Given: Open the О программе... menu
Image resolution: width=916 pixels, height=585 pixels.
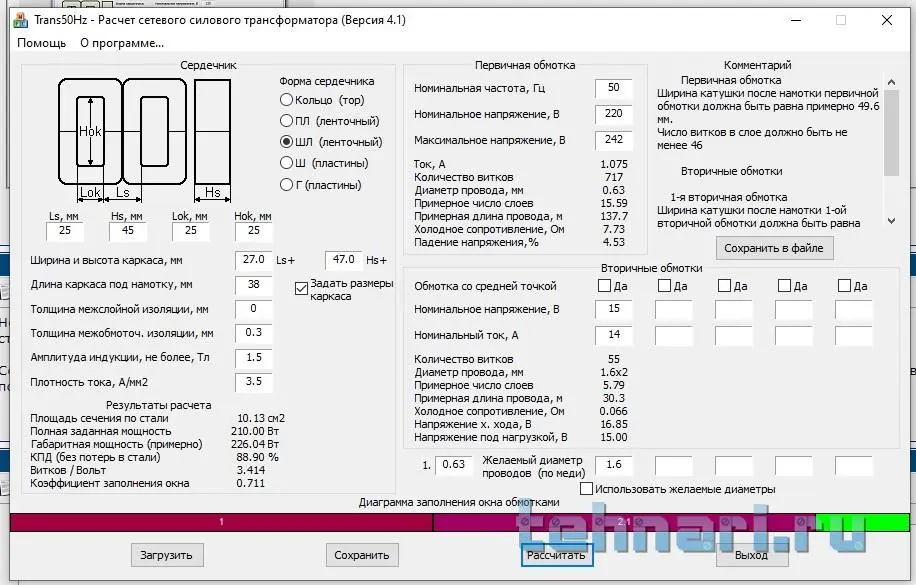Looking at the screenshot, I should pyautogui.click(x=122, y=43).
